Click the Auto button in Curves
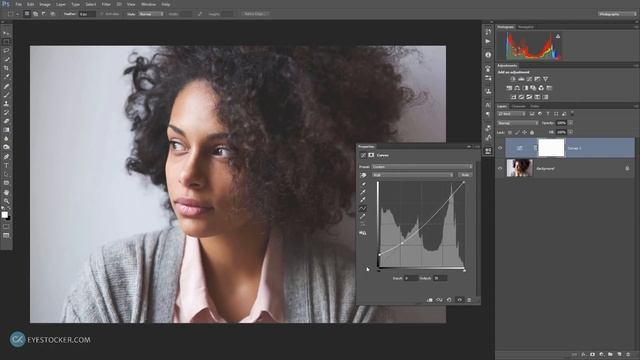 (x=465, y=175)
